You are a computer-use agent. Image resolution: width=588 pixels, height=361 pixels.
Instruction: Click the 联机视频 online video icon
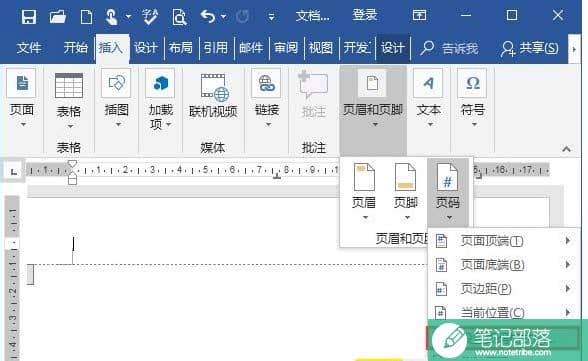(x=213, y=95)
